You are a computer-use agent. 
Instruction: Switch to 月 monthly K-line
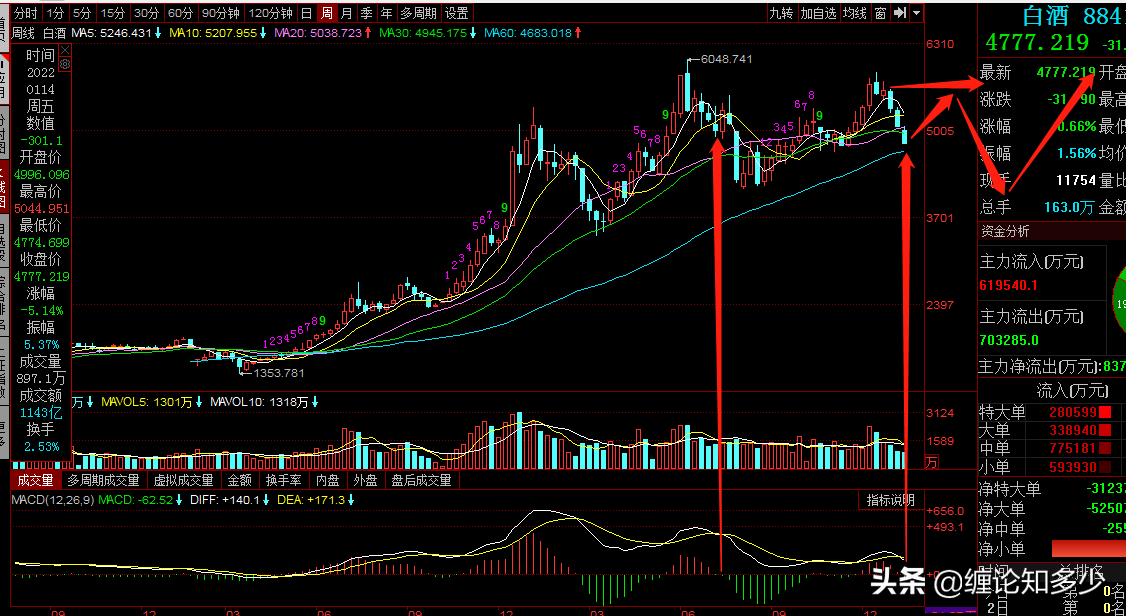(x=347, y=13)
